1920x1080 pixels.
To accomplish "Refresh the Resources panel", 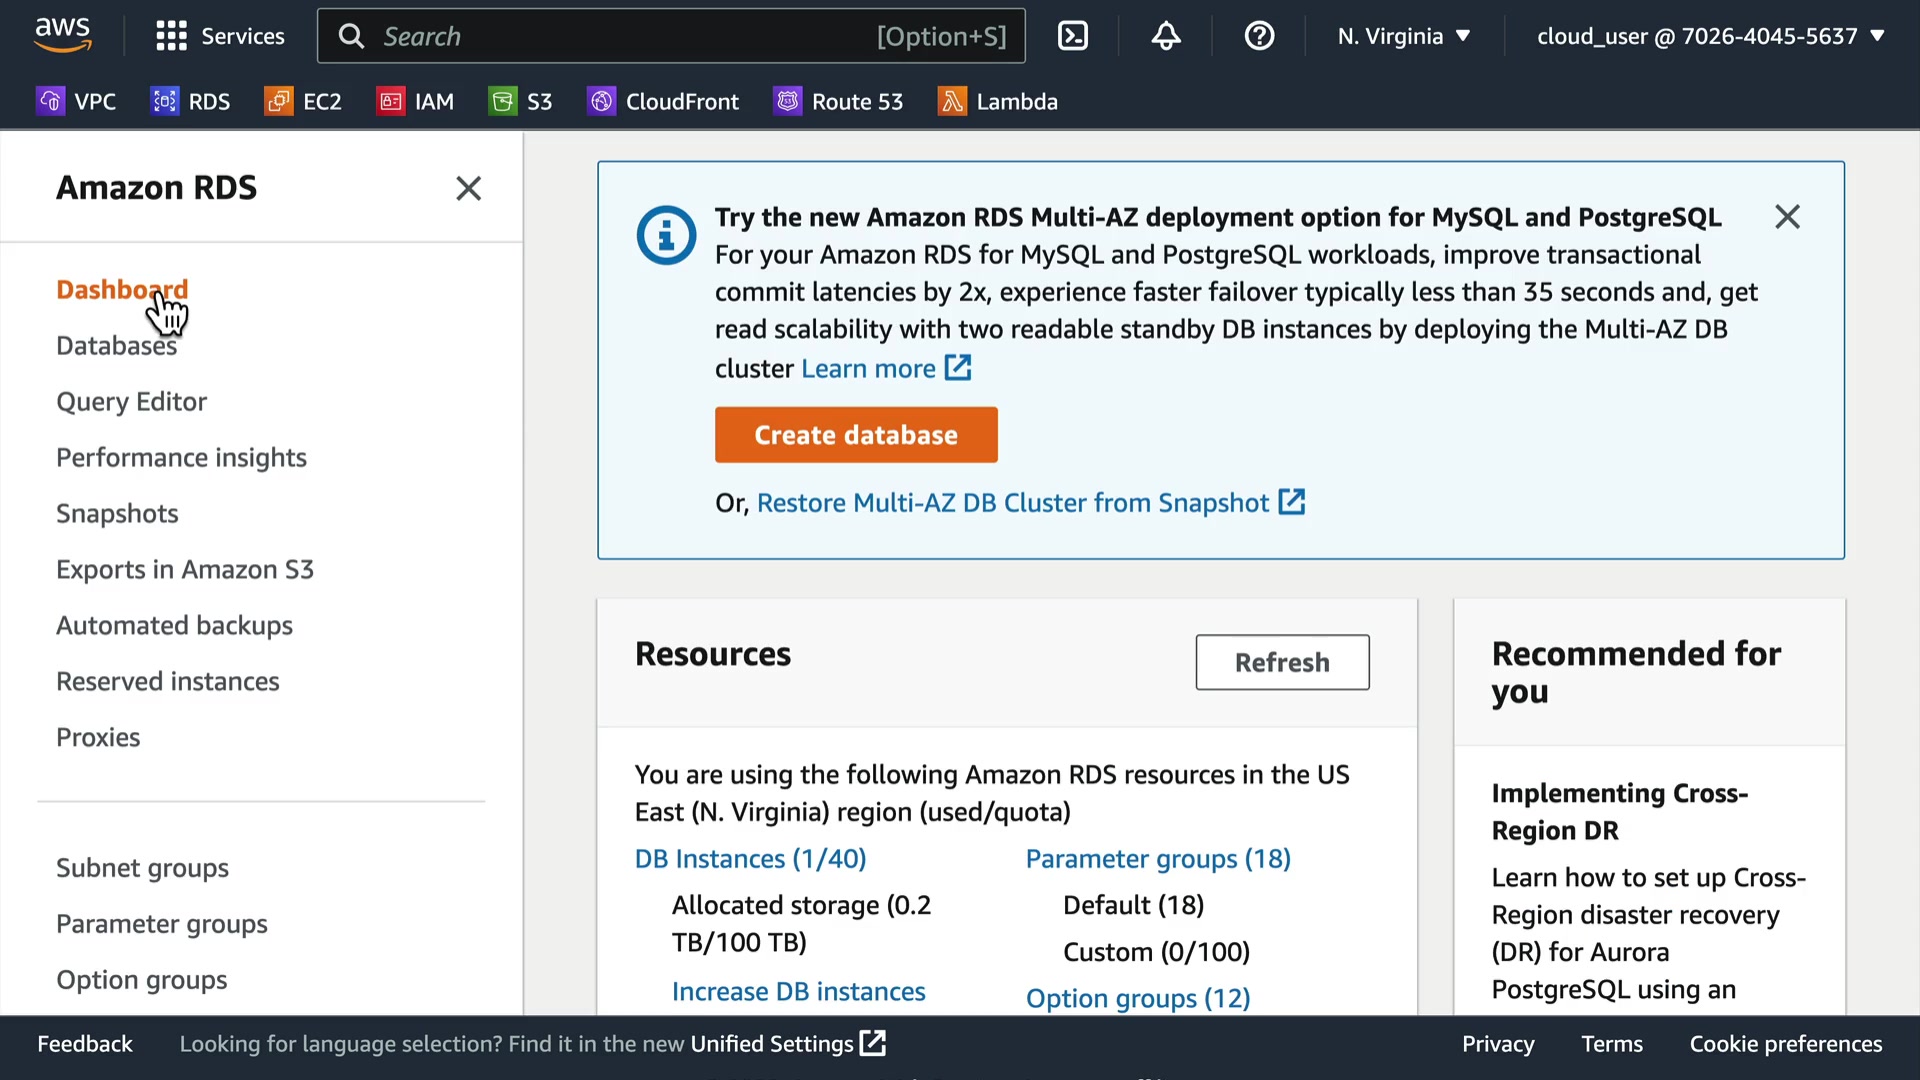I will coord(1282,662).
